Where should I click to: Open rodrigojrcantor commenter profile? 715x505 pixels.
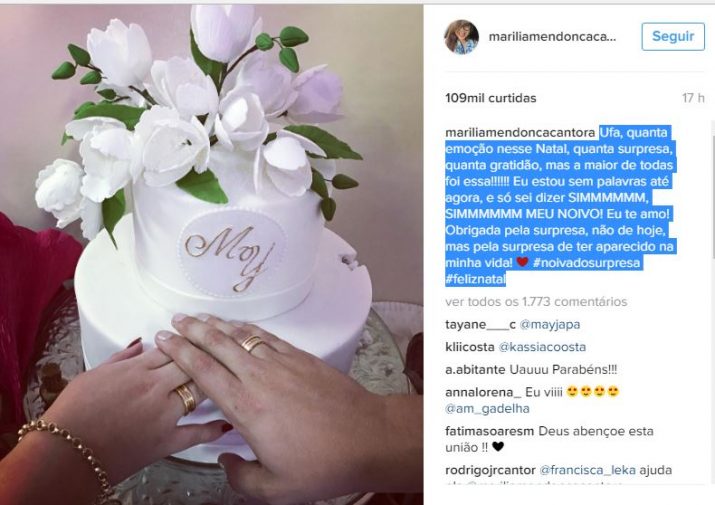[490, 470]
